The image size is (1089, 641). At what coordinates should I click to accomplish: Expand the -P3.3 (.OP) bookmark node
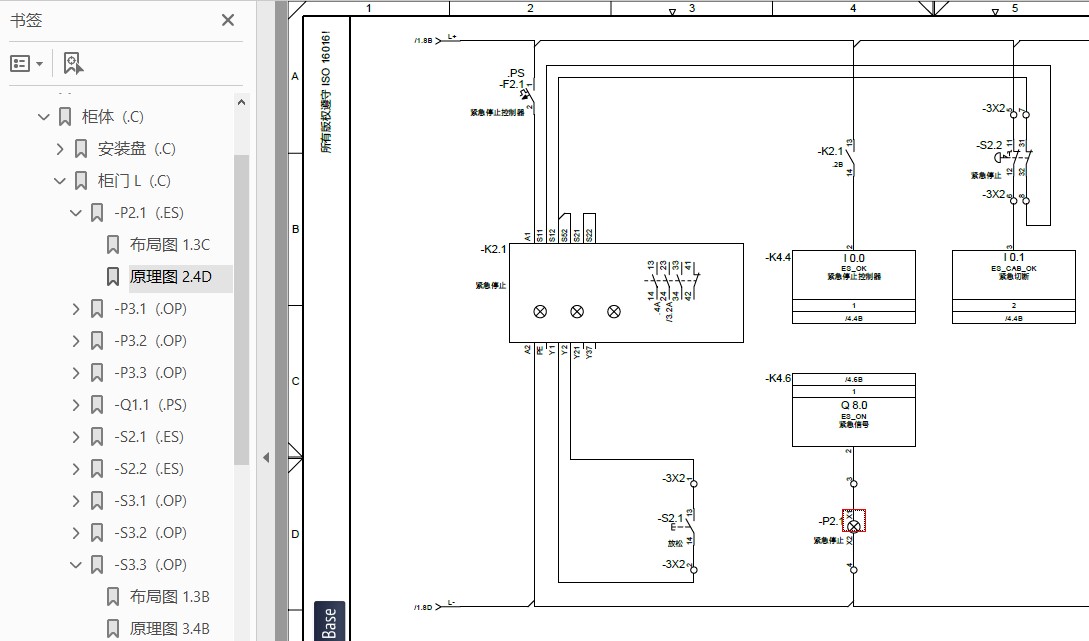click(76, 372)
